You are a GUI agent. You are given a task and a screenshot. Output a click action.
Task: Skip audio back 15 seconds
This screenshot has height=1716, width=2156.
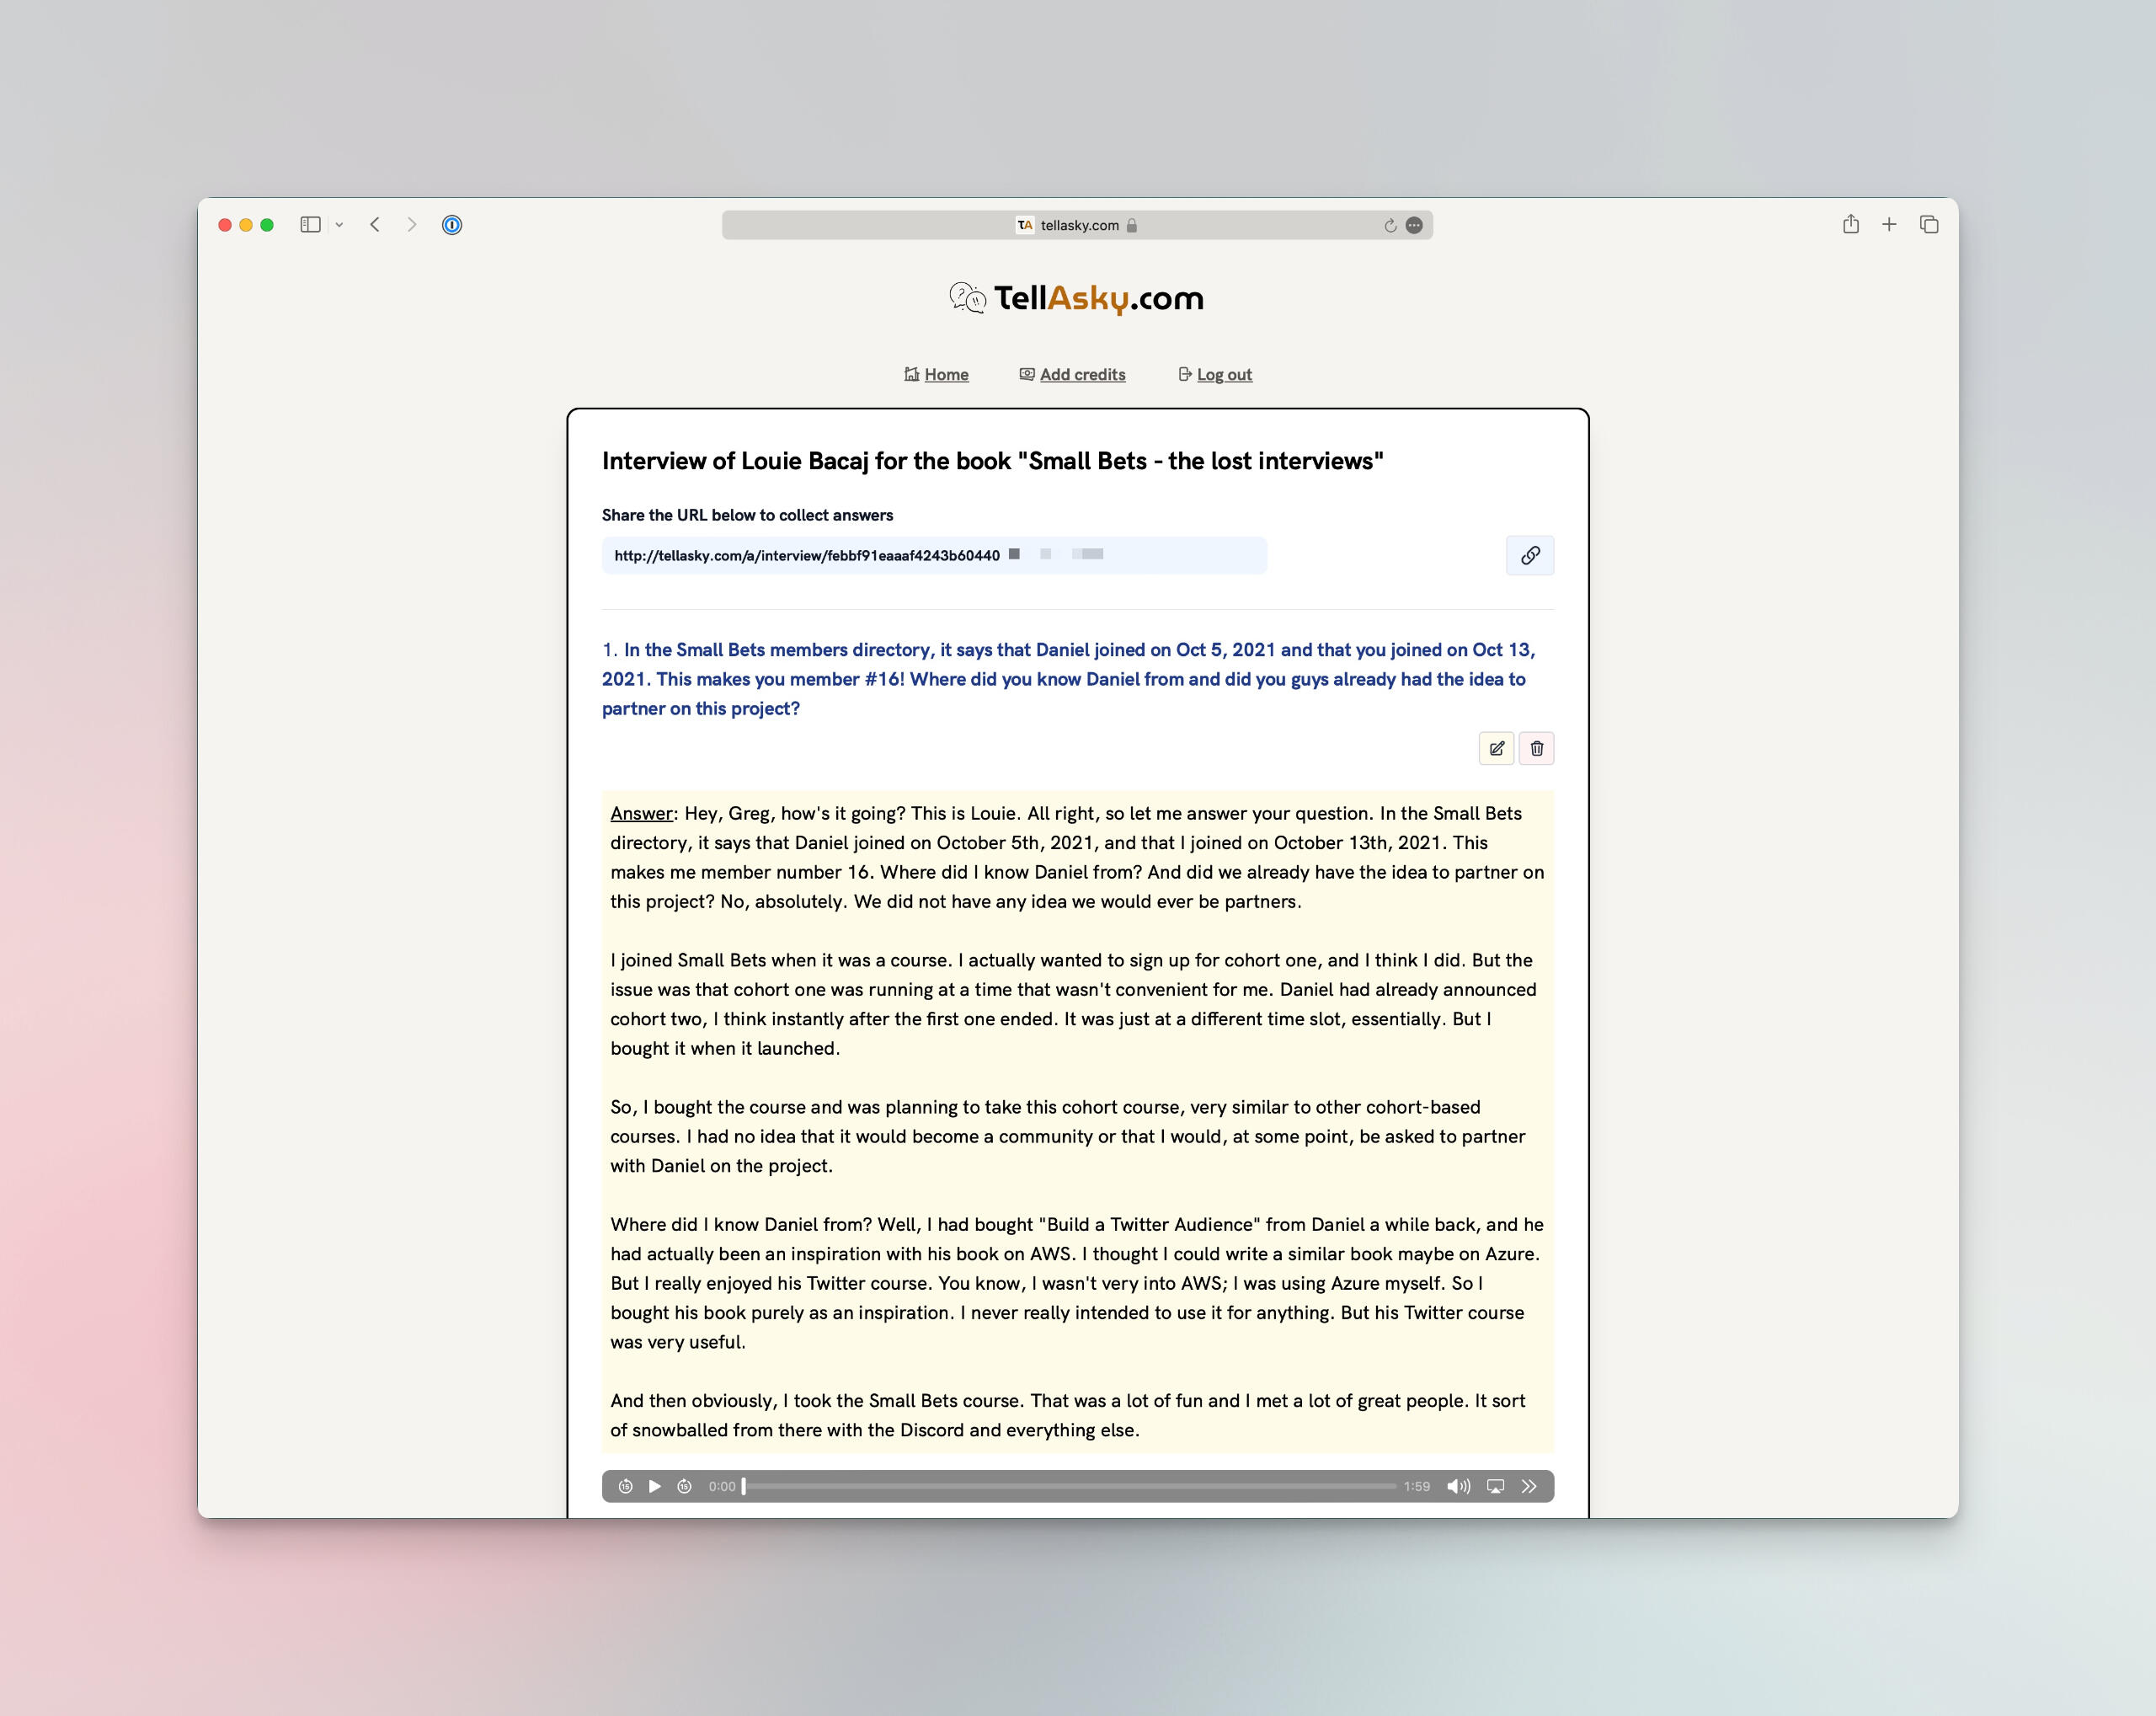[x=625, y=1486]
